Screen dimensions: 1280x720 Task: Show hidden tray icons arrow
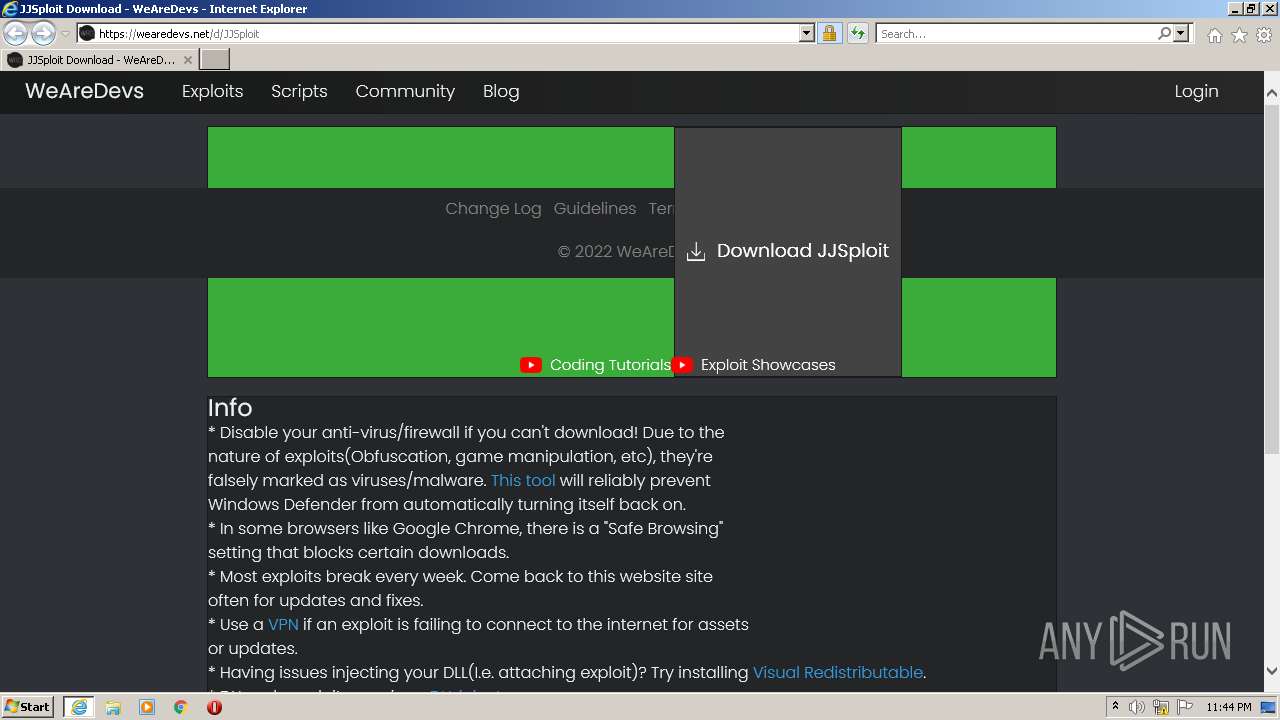[x=1115, y=707]
